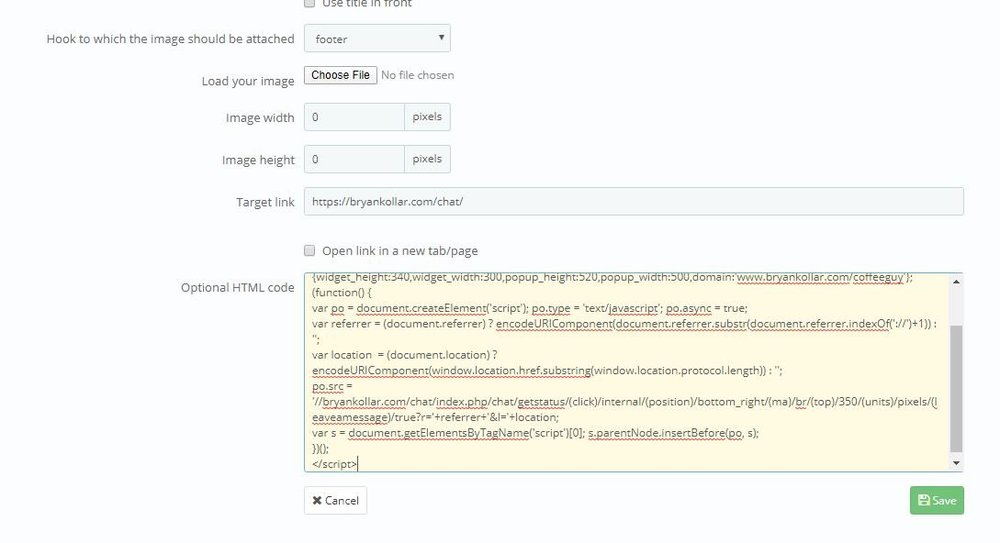This screenshot has width=1000, height=543.
Task: Click the 'Hook to which the image should be attached' label
Action: [x=170, y=39]
